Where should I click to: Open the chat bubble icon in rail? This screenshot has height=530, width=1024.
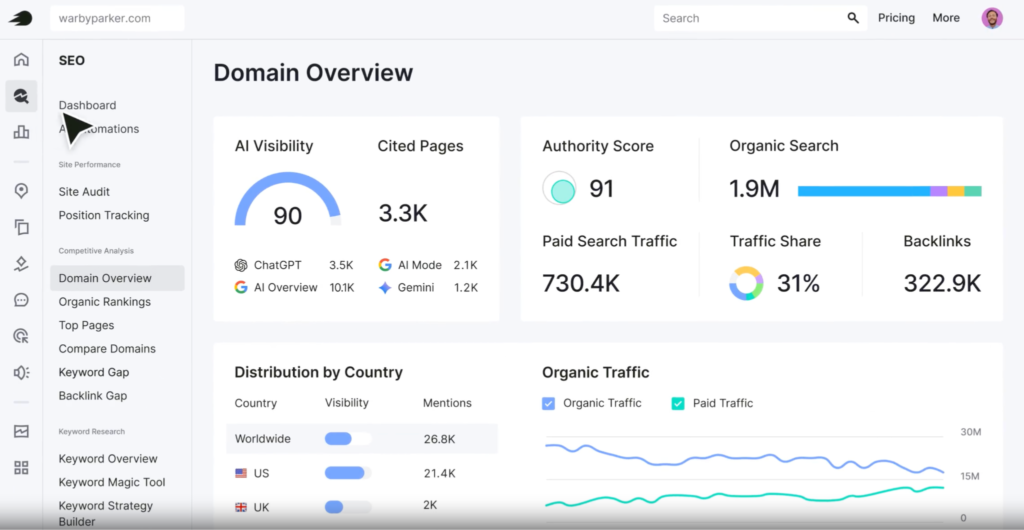(22, 300)
